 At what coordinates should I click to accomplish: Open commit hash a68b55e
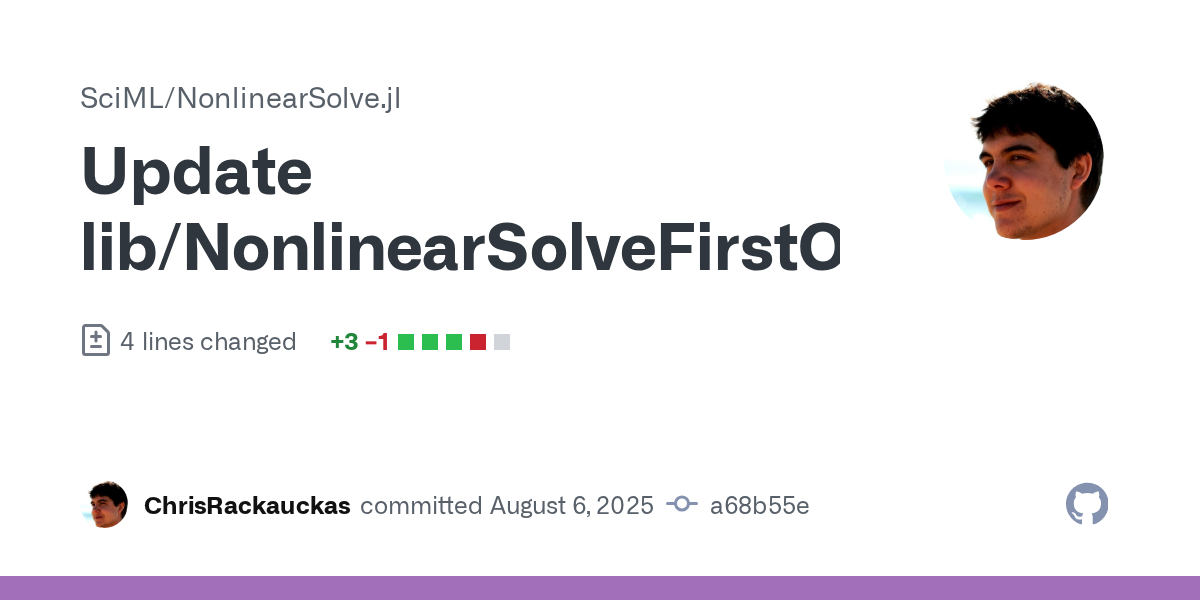(760, 506)
